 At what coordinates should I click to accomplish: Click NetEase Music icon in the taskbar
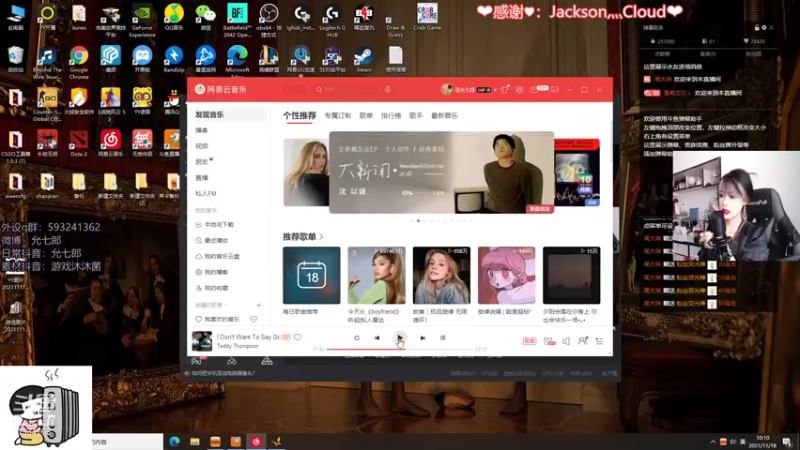coord(256,442)
